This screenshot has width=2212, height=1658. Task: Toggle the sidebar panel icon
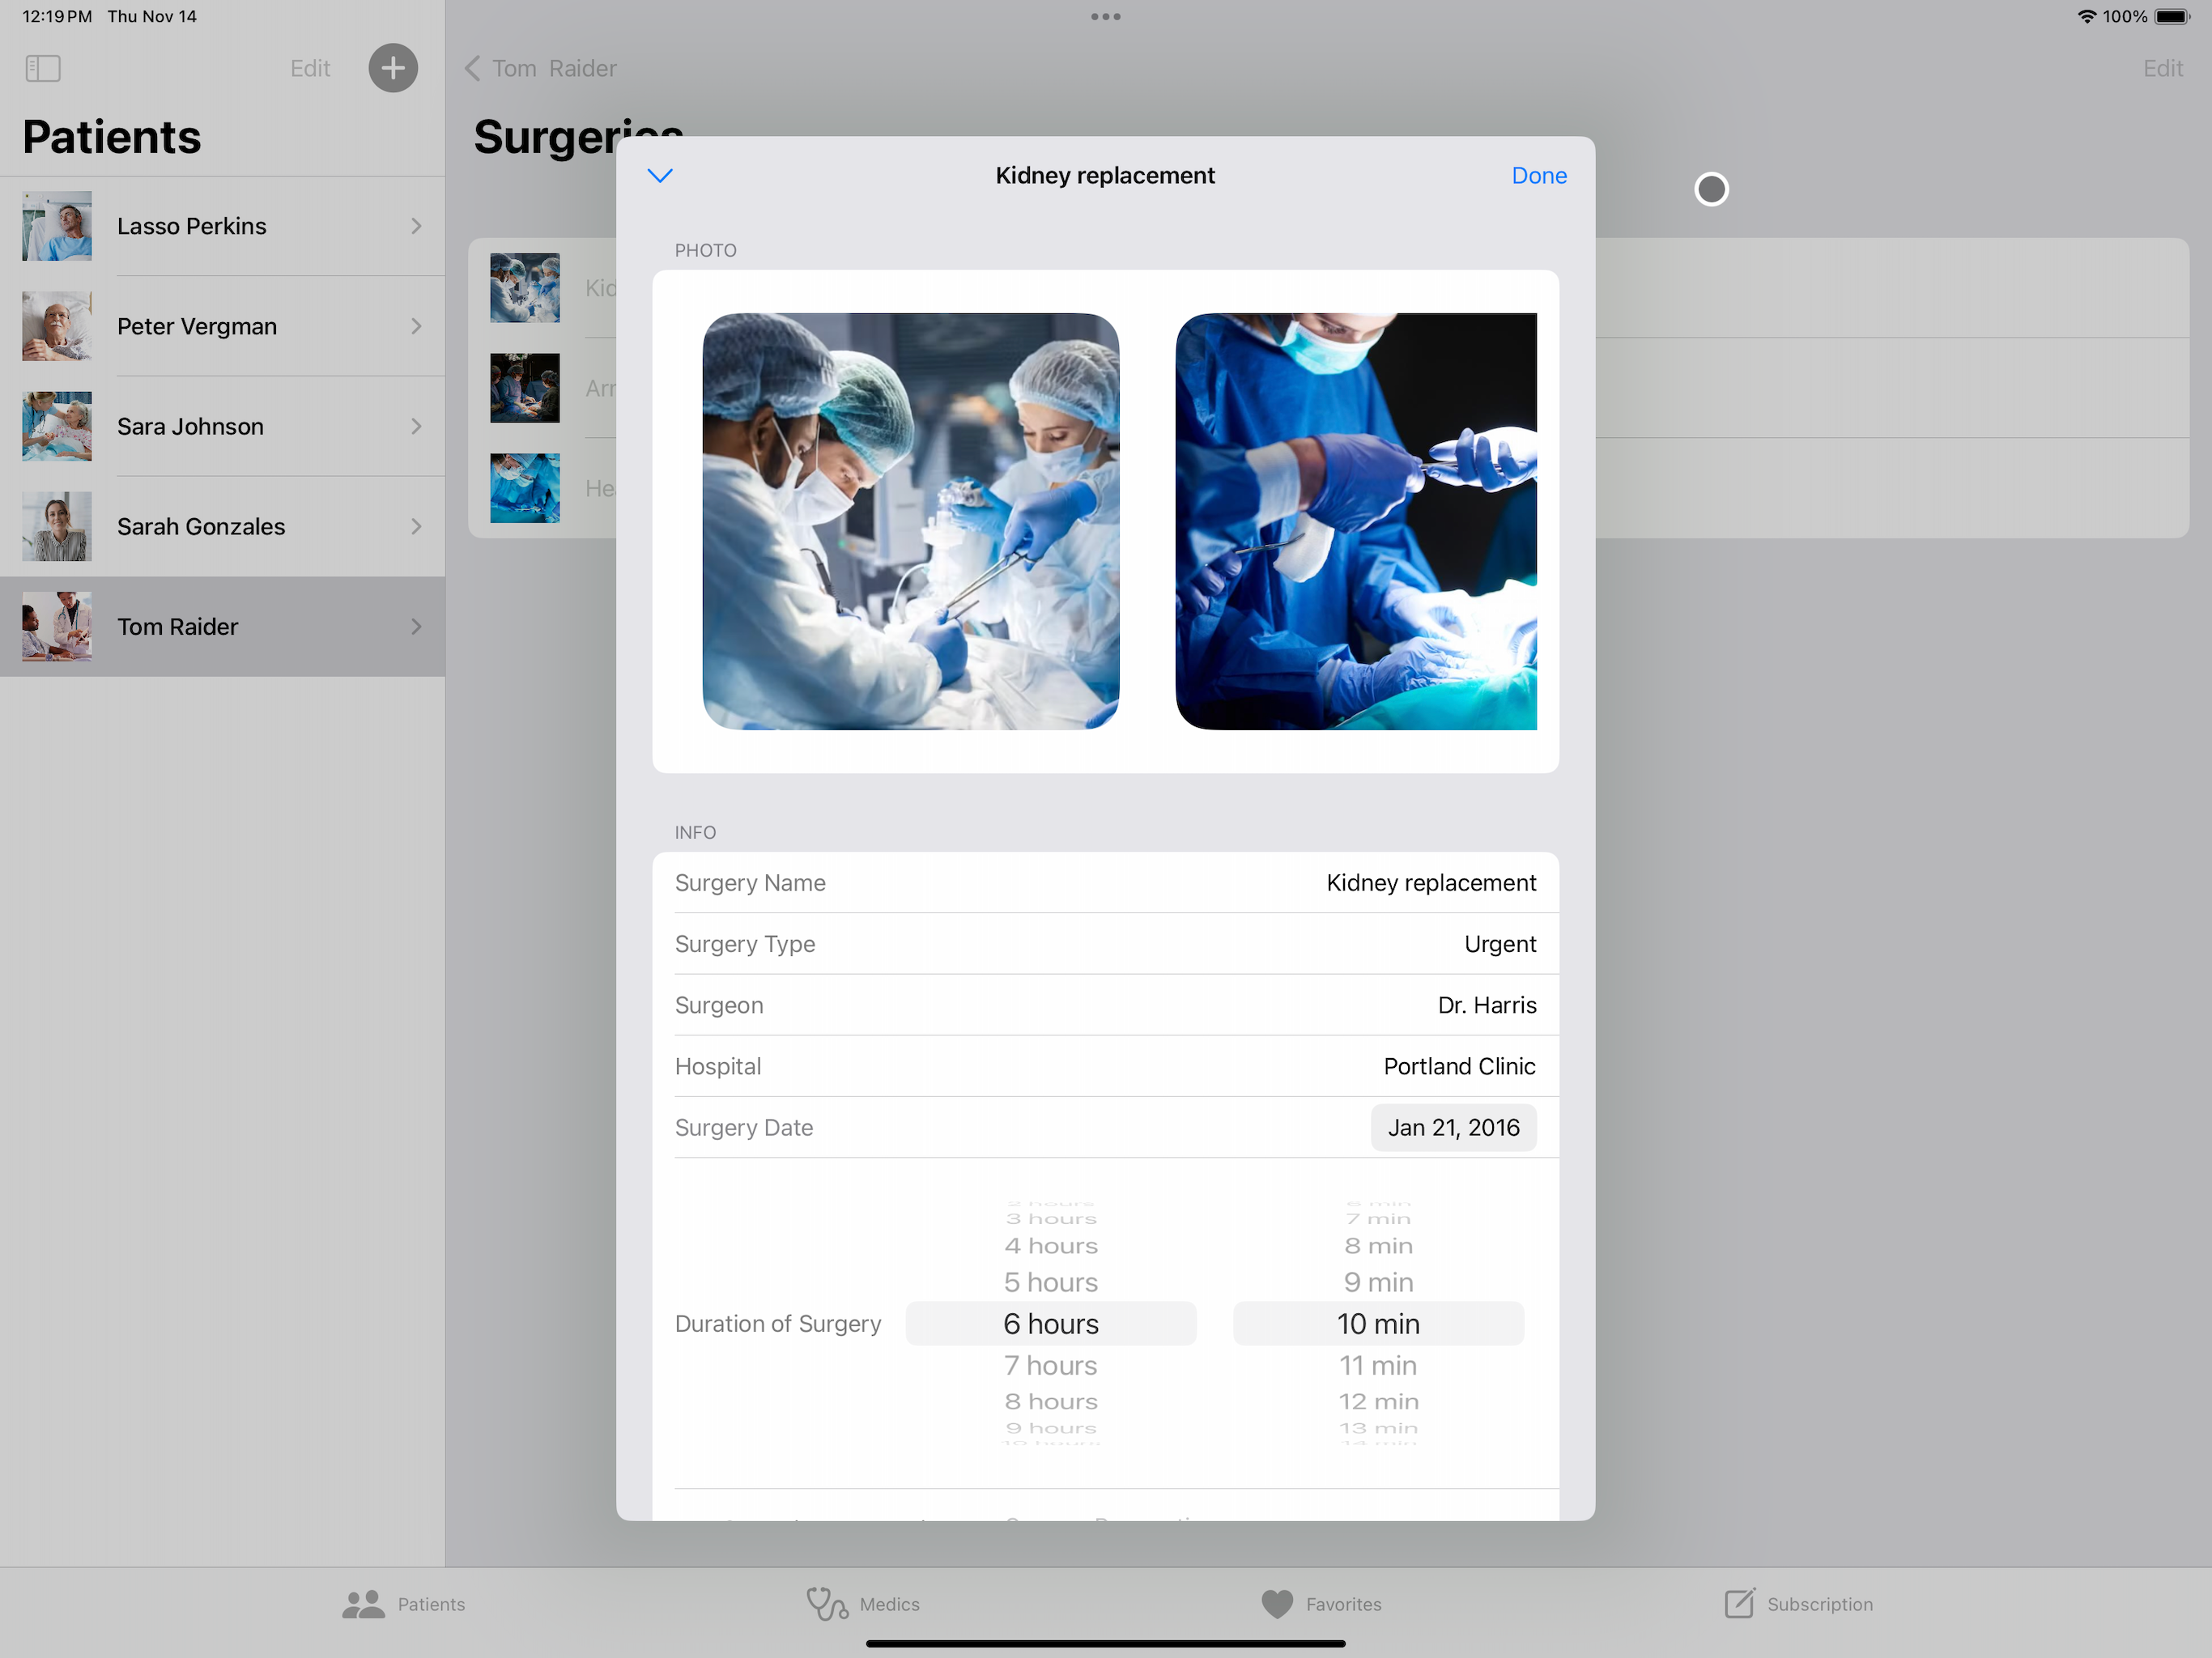pyautogui.click(x=43, y=68)
